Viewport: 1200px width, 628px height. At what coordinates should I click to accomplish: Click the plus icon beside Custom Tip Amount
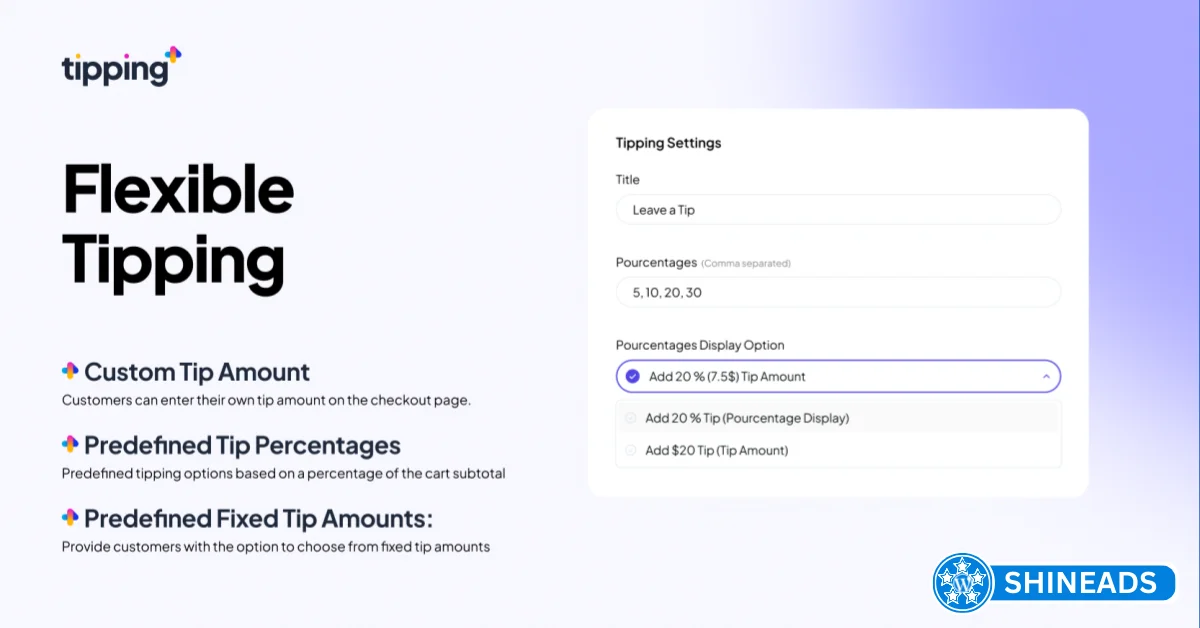pyautogui.click(x=70, y=371)
